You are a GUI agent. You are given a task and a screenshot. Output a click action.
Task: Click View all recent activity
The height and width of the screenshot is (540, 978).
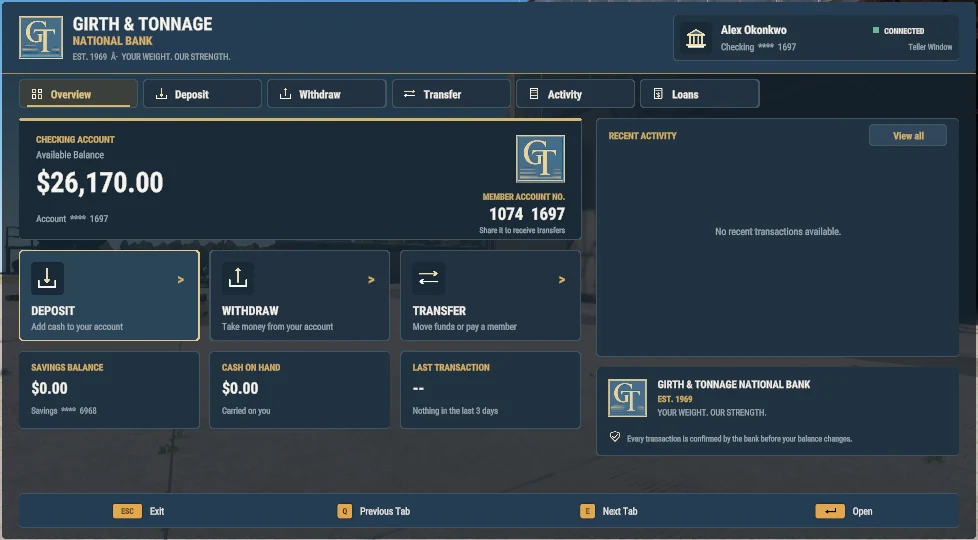click(908, 135)
